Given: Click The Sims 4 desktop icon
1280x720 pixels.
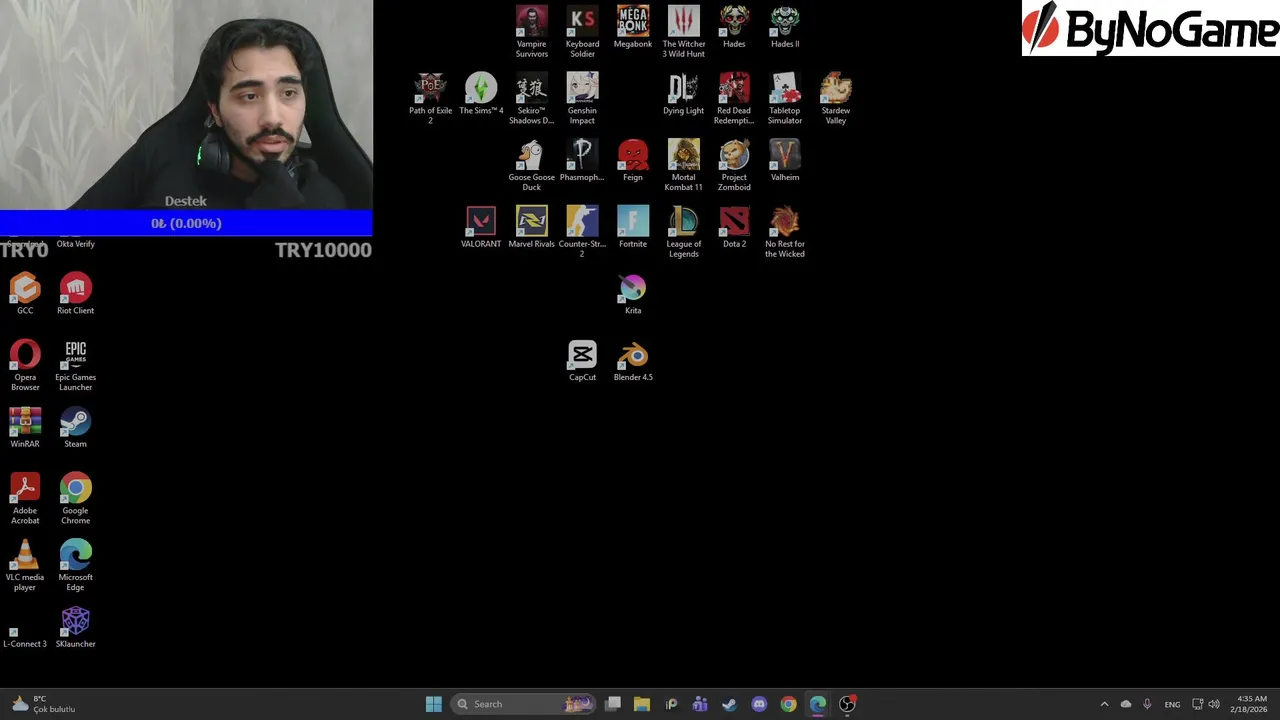Looking at the screenshot, I should [481, 94].
